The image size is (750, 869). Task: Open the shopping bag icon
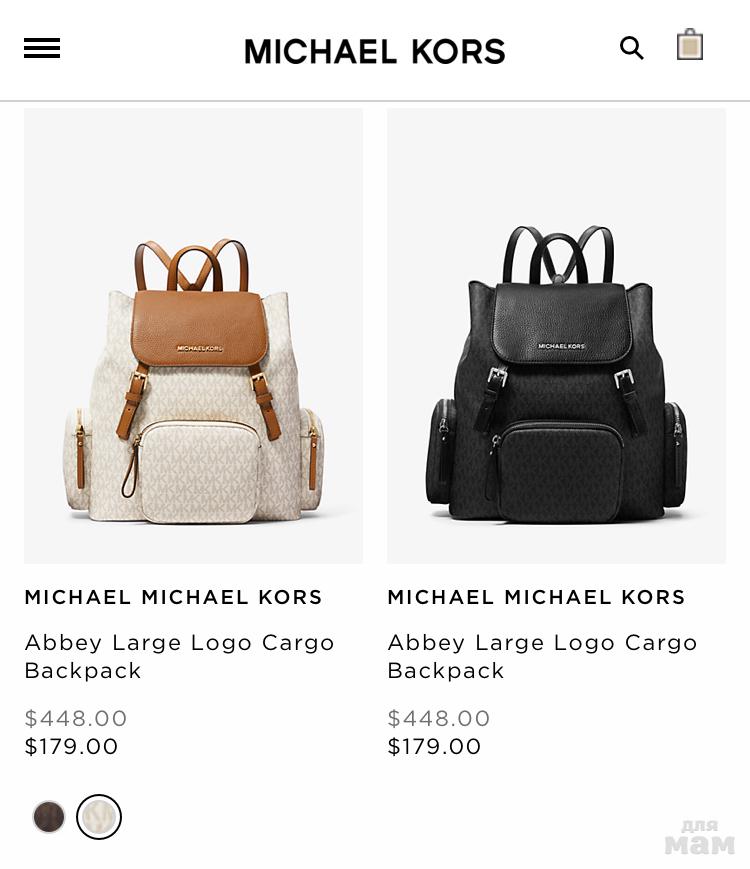point(690,44)
